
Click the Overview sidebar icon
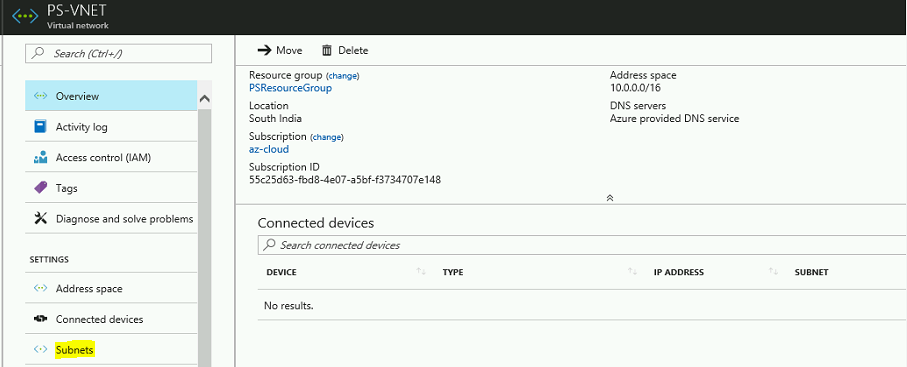pyautogui.click(x=40, y=96)
